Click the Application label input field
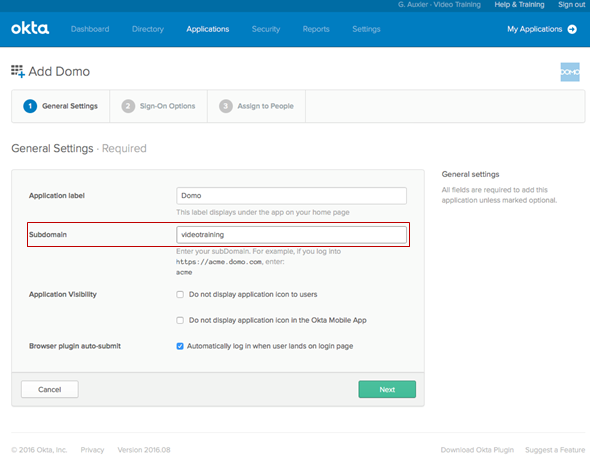Image resolution: width=590 pixels, height=455 pixels. pos(291,196)
